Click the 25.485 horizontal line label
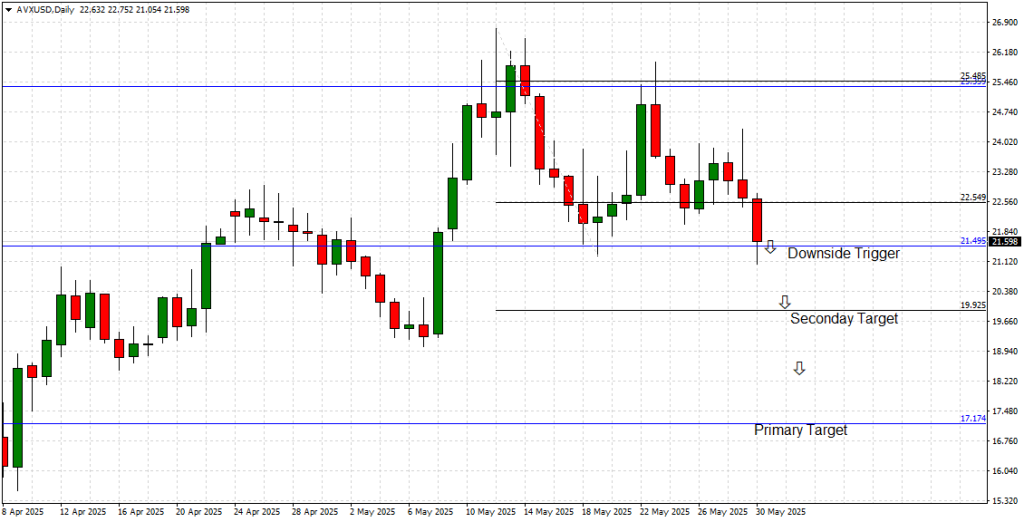 pyautogui.click(x=972, y=76)
